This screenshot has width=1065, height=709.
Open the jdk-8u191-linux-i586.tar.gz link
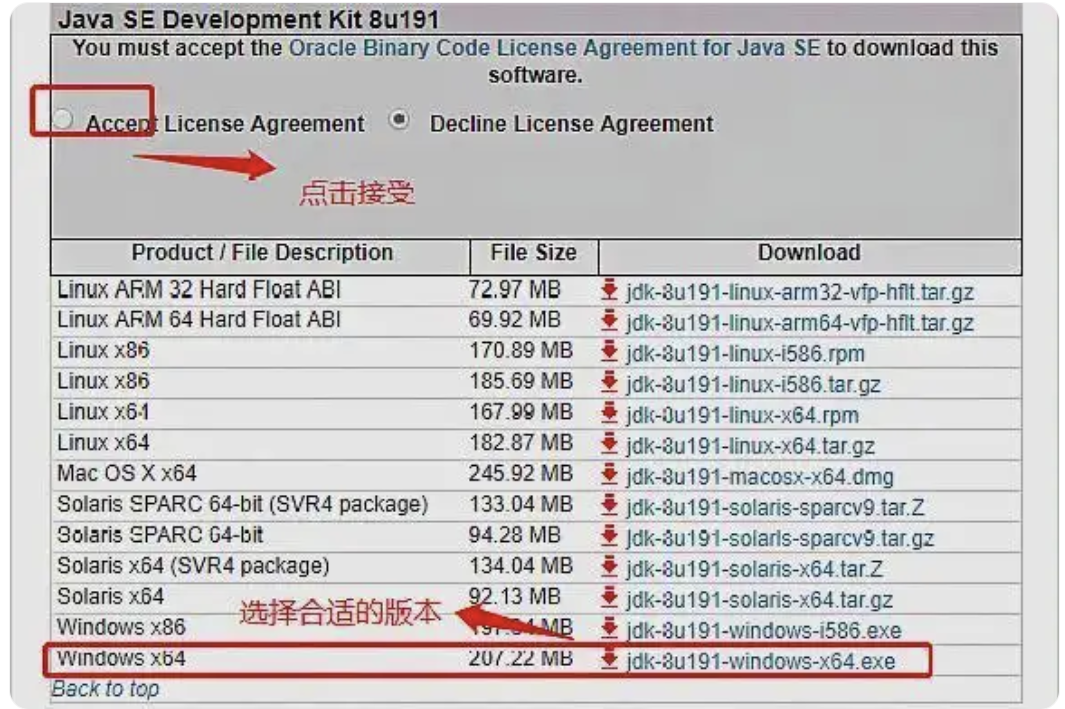tap(753, 384)
